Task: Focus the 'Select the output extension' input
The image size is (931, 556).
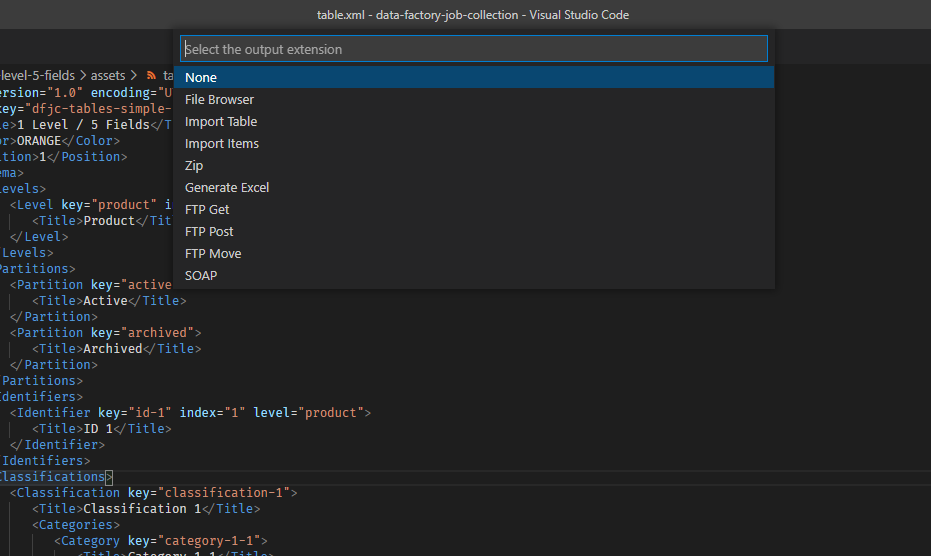Action: click(x=473, y=49)
